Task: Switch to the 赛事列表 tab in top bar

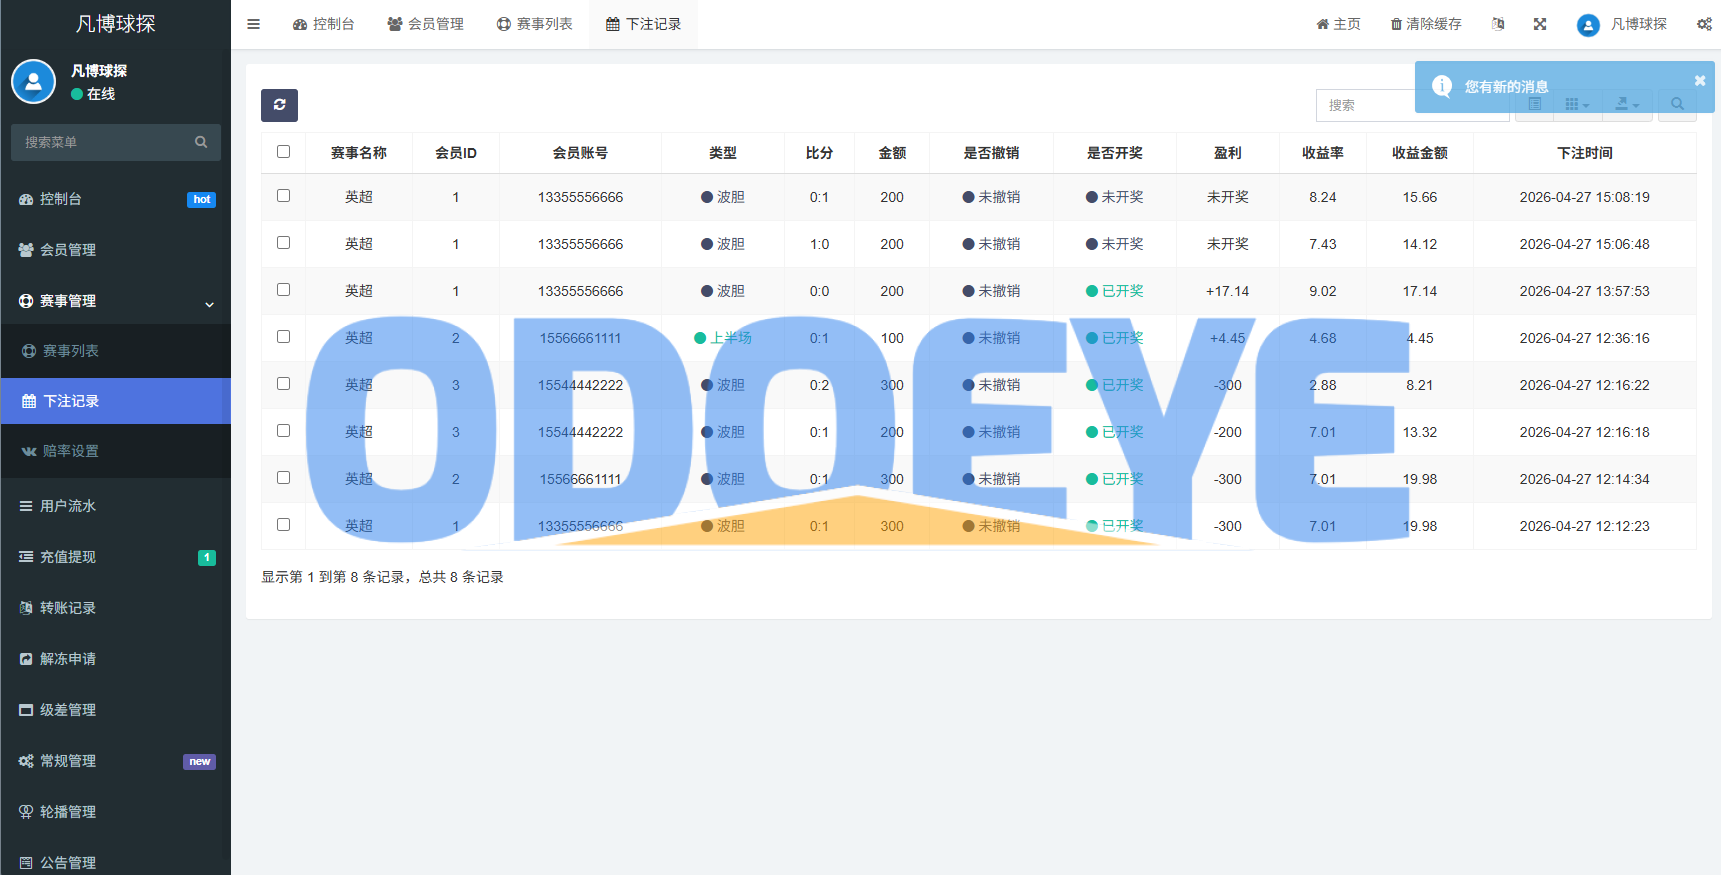Action: 534,24
